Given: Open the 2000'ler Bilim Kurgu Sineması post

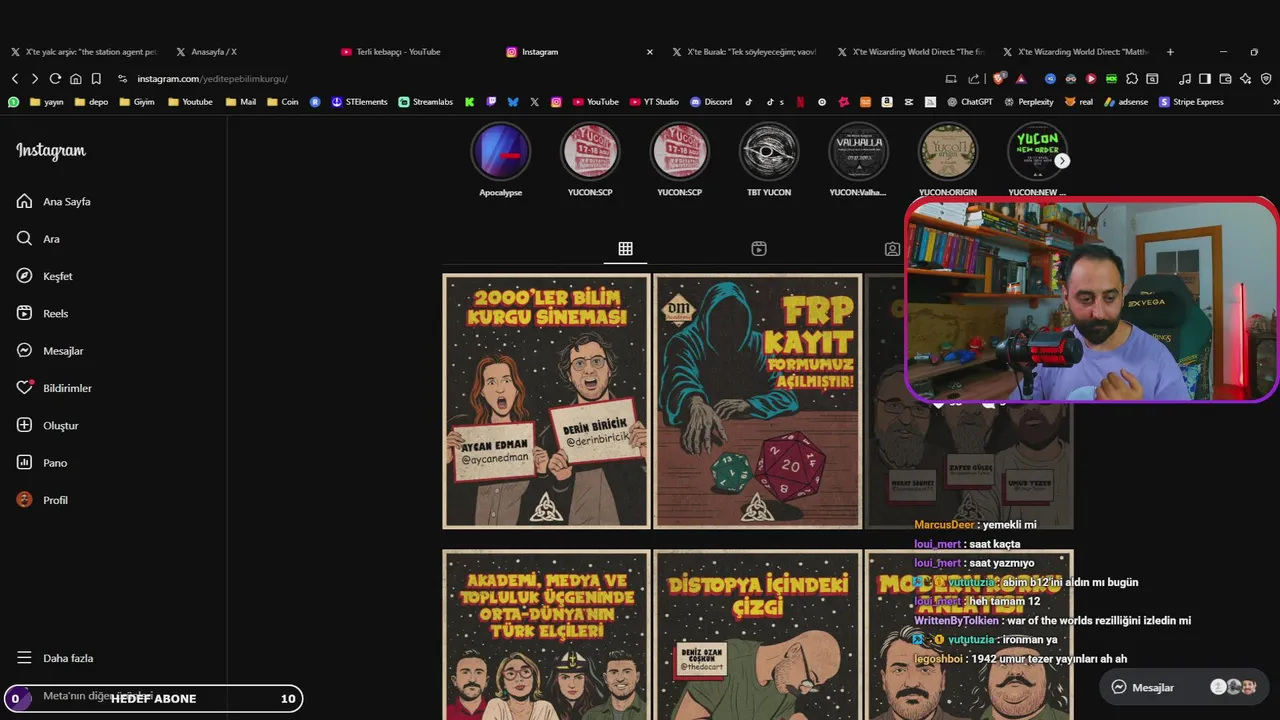Looking at the screenshot, I should click(x=546, y=401).
